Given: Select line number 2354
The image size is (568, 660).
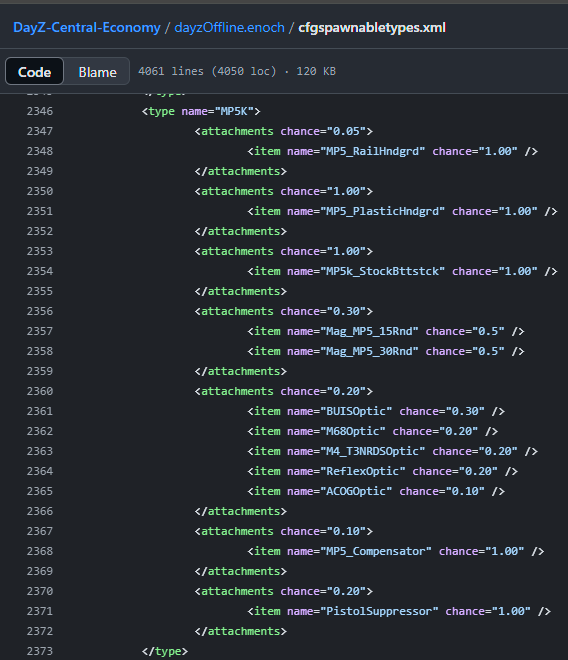Looking at the screenshot, I should (x=40, y=271).
